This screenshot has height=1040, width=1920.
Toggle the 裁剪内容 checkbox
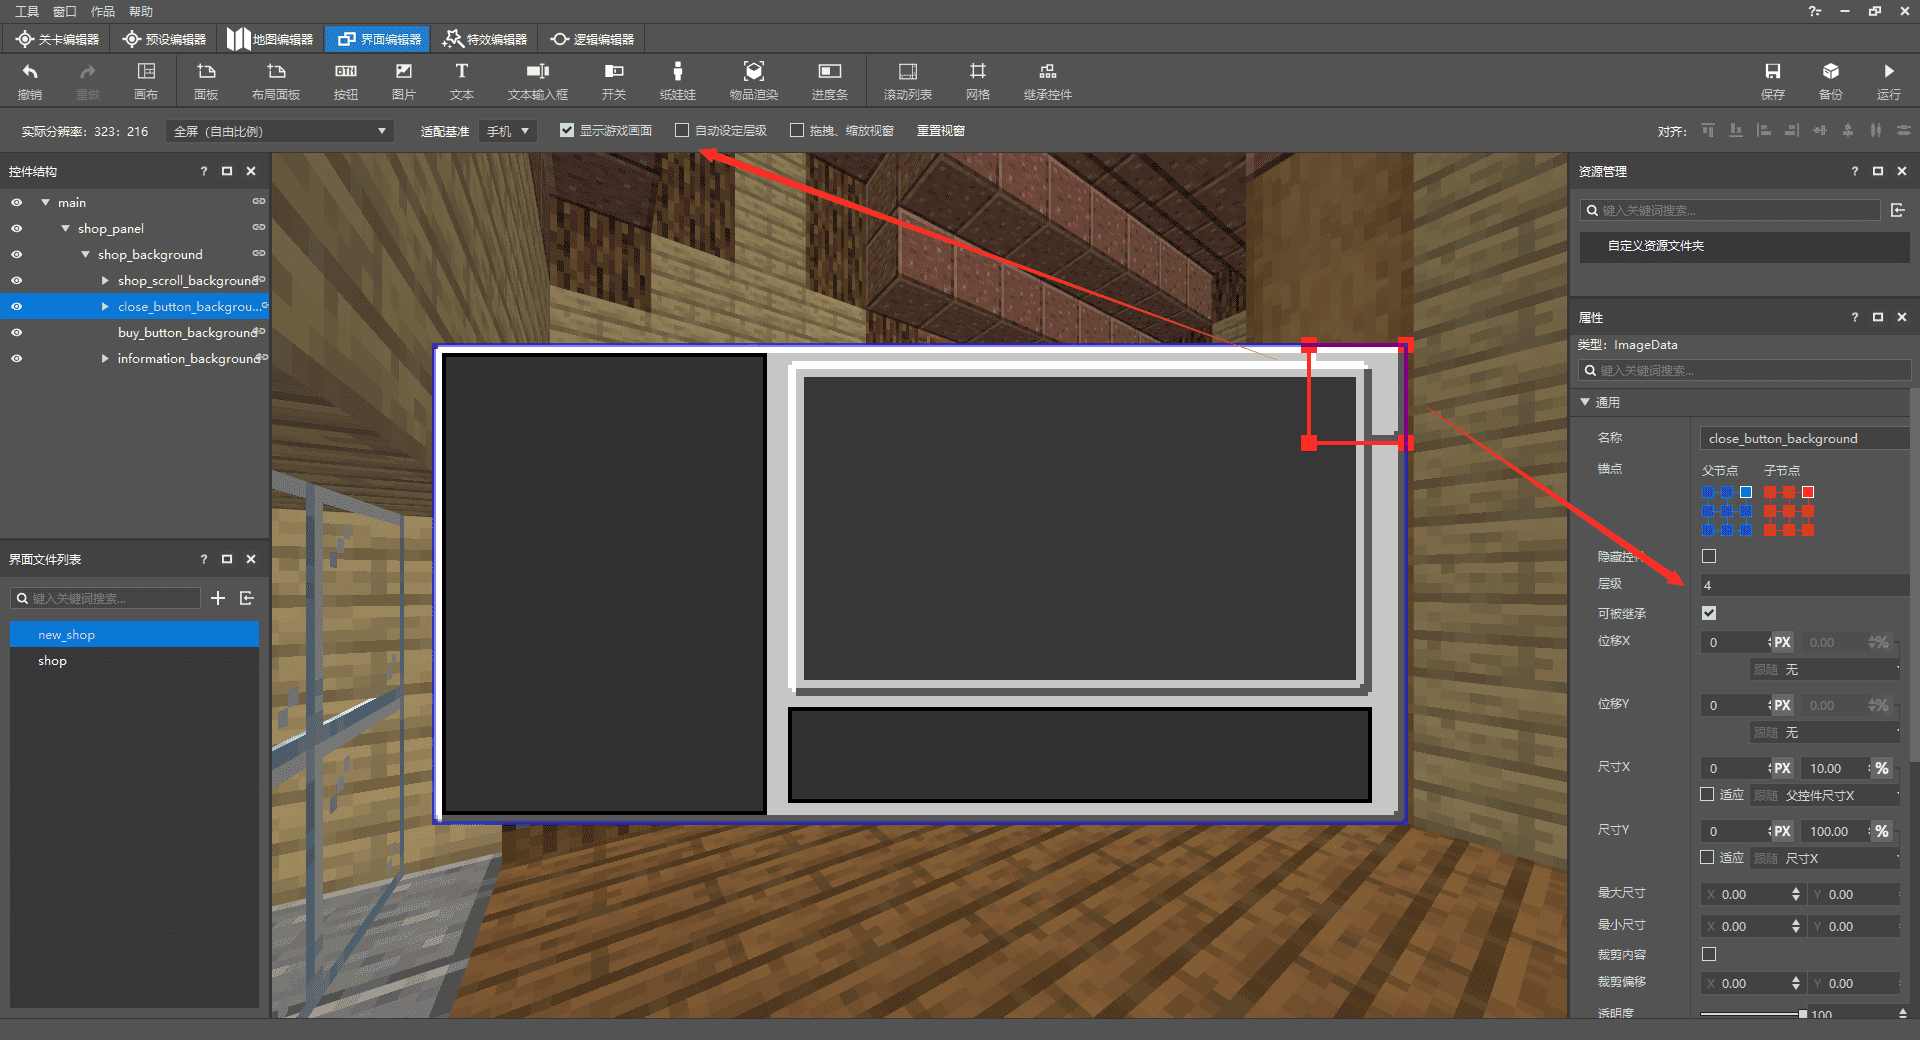[1709, 954]
